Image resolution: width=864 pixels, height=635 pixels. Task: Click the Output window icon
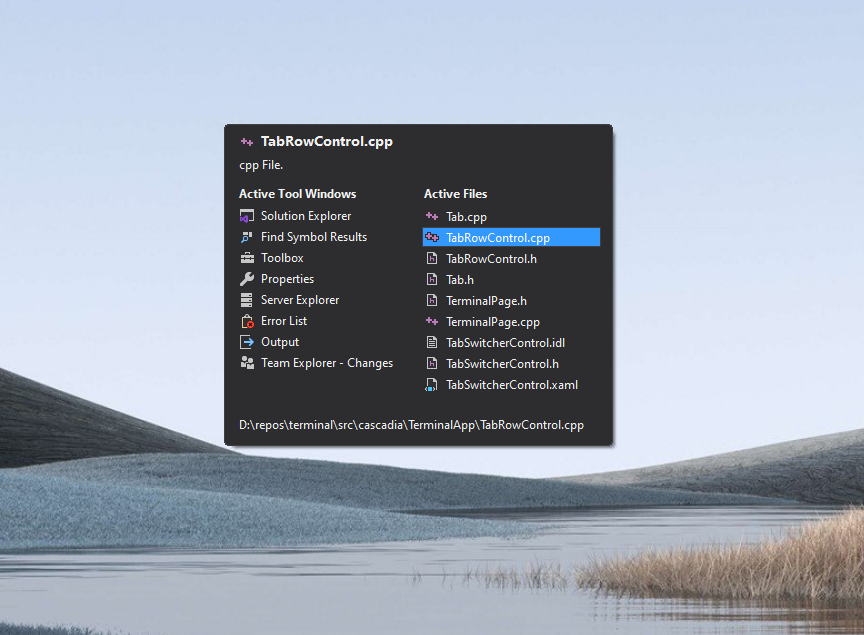[x=247, y=342]
